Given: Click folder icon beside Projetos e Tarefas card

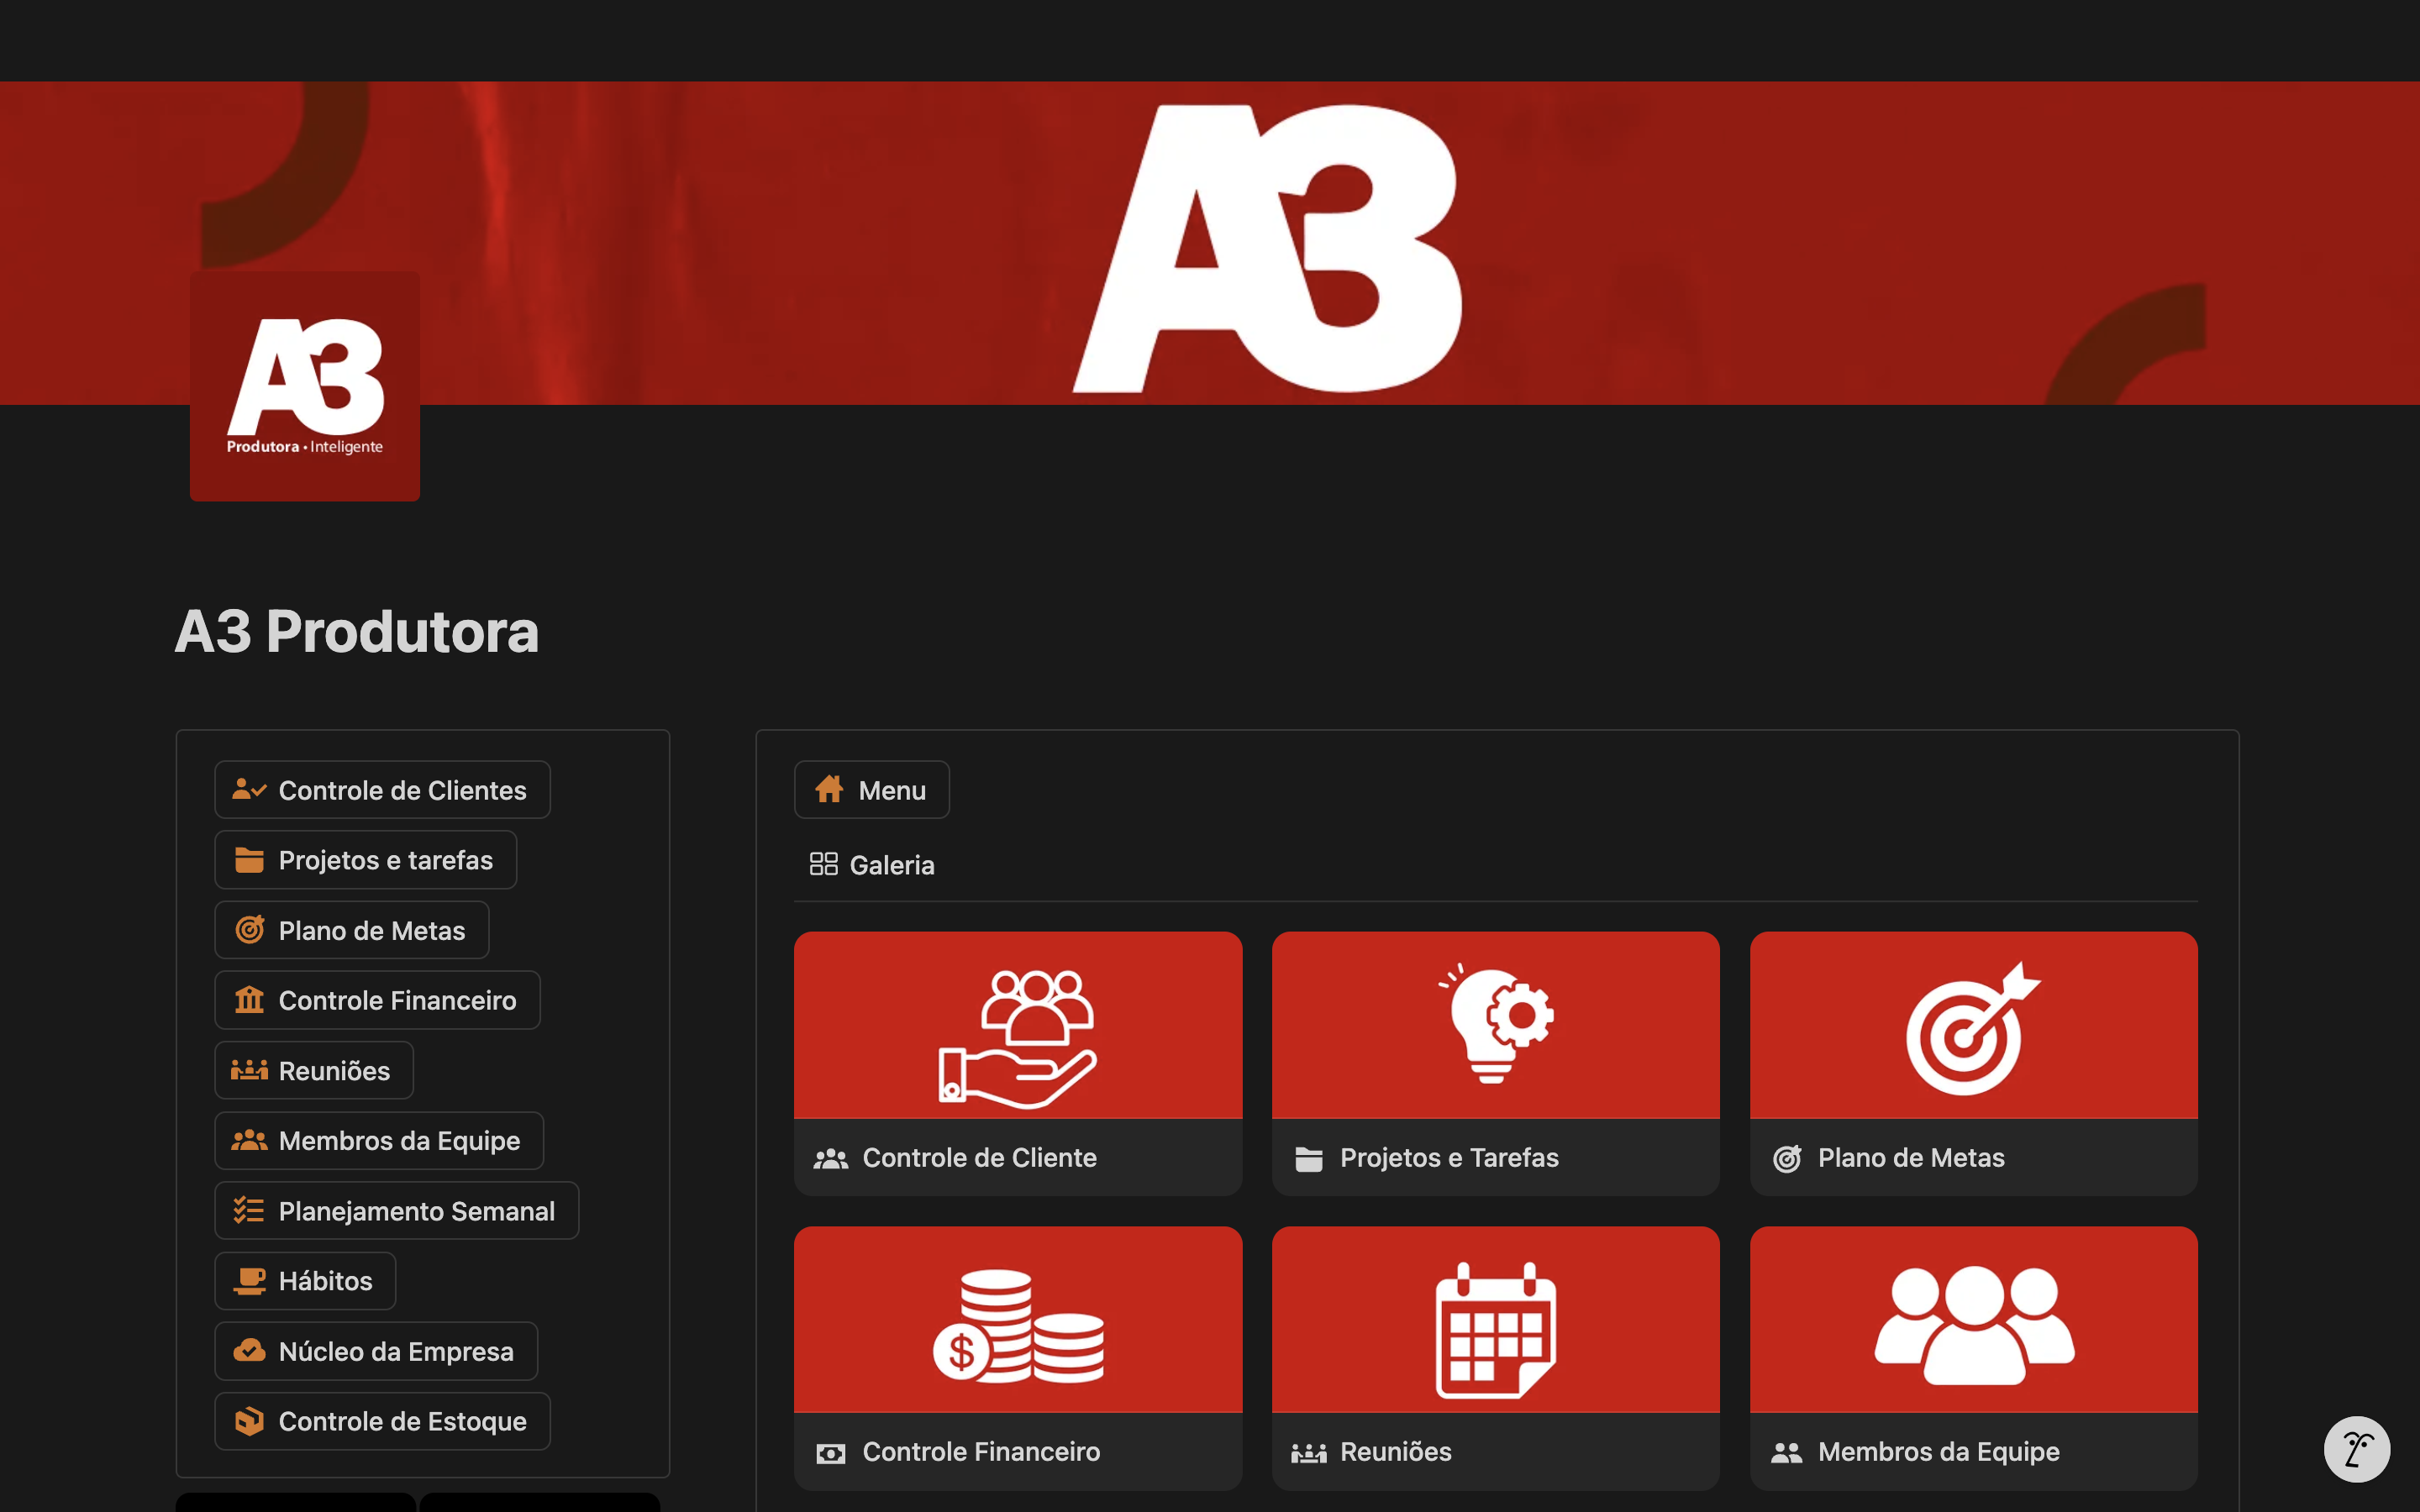Looking at the screenshot, I should coord(1309,1159).
